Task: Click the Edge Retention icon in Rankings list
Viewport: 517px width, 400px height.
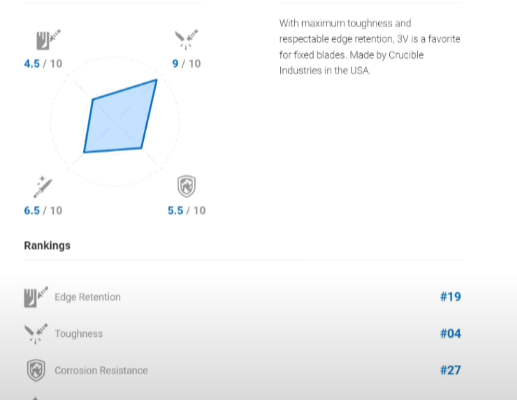Action: [36, 297]
